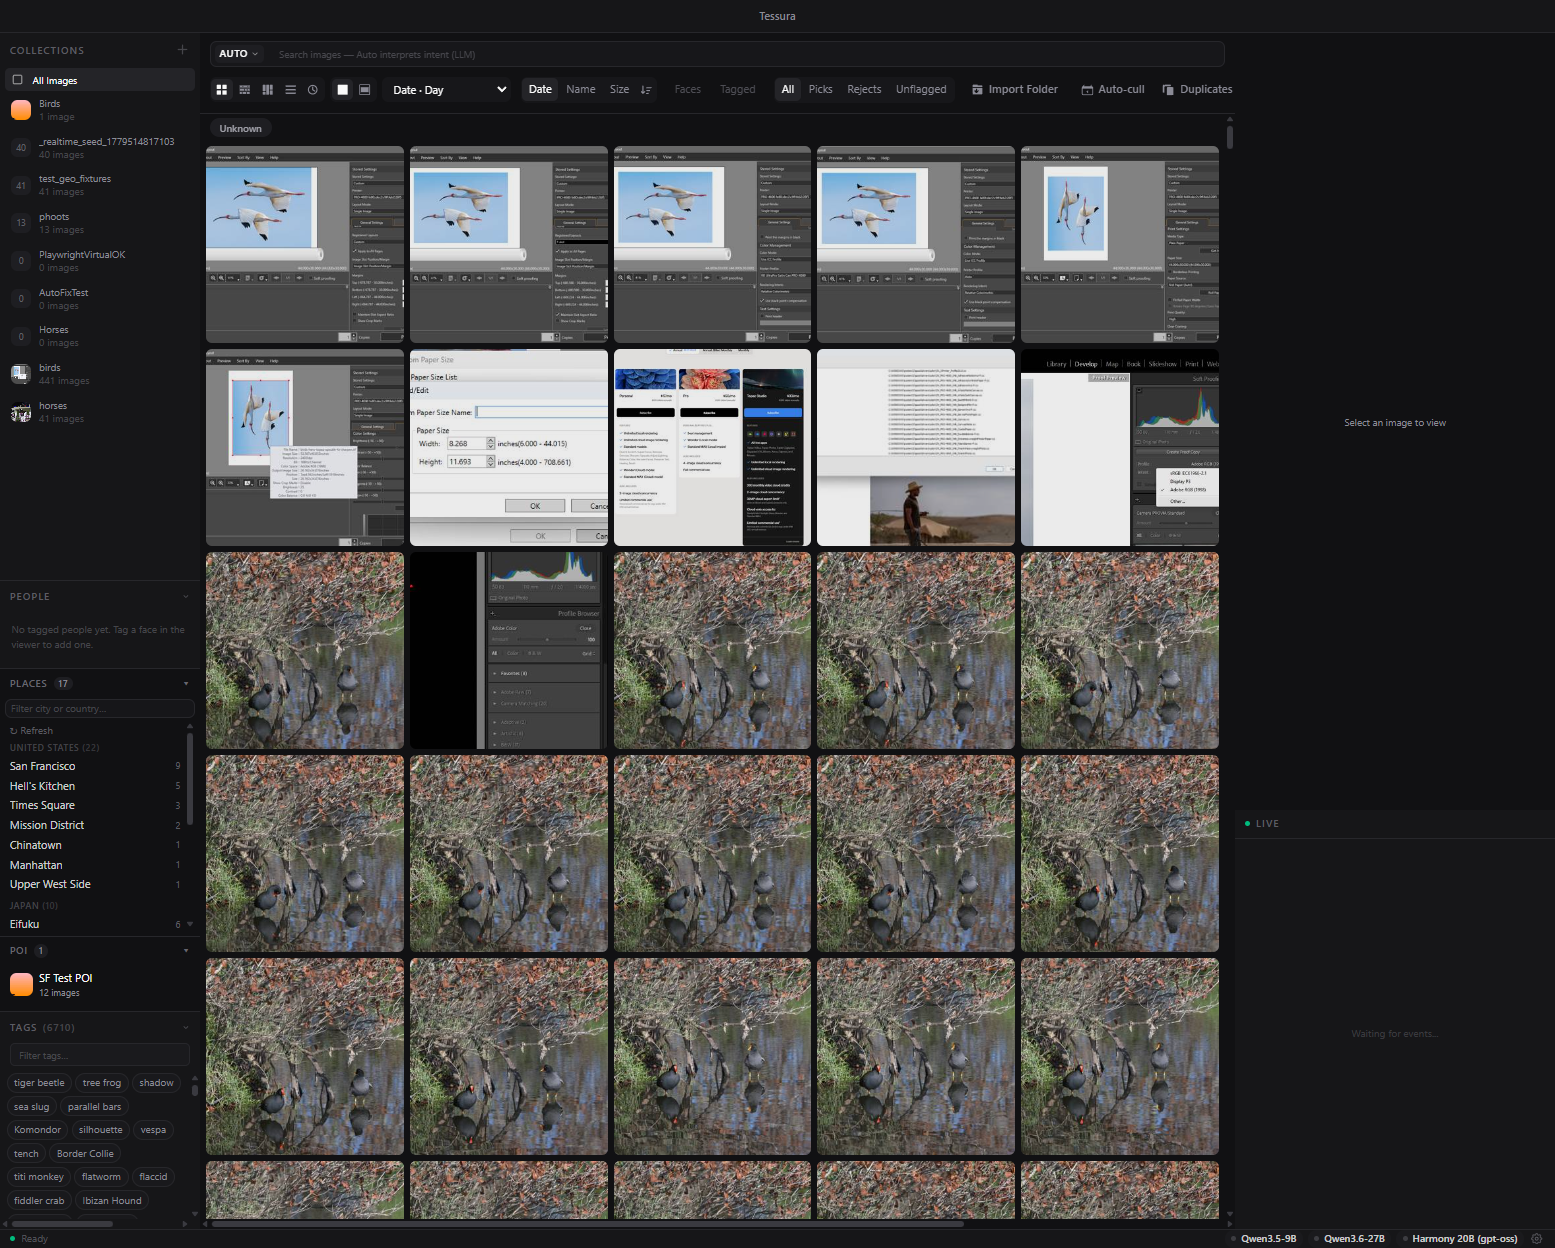Click the Import Folder button label
The image size is (1555, 1248).
click(1023, 90)
